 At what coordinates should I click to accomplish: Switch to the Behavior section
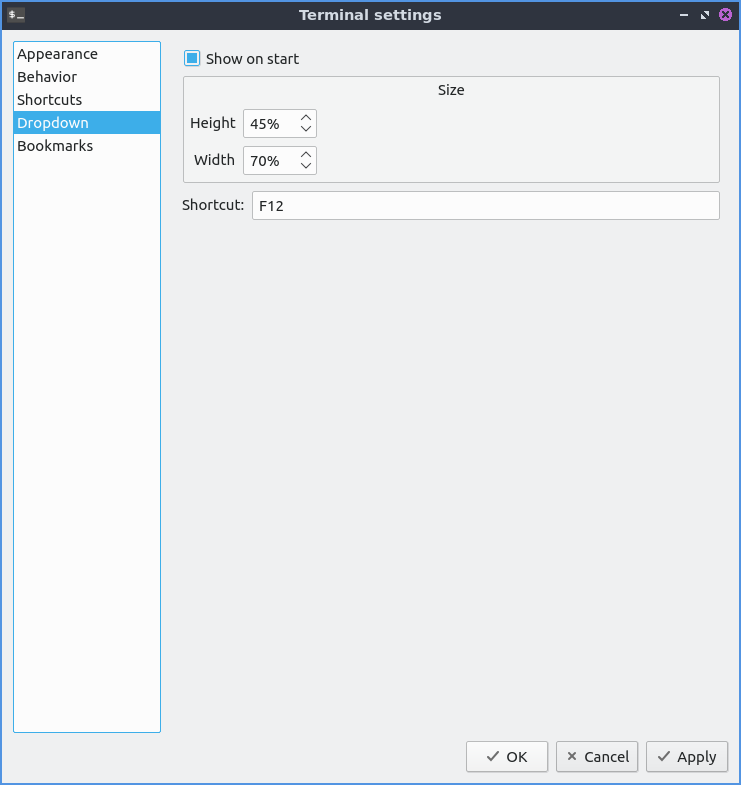(x=47, y=77)
